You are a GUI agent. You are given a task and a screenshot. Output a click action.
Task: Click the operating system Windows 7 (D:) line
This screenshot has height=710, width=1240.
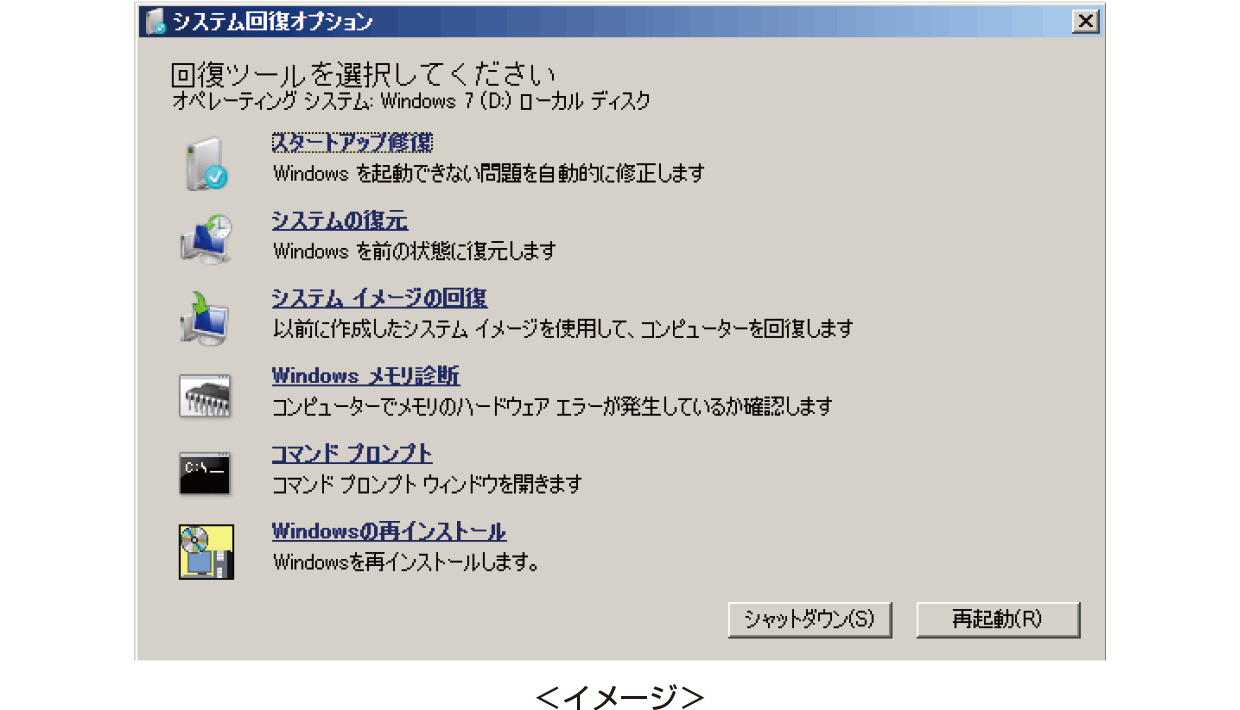click(411, 101)
